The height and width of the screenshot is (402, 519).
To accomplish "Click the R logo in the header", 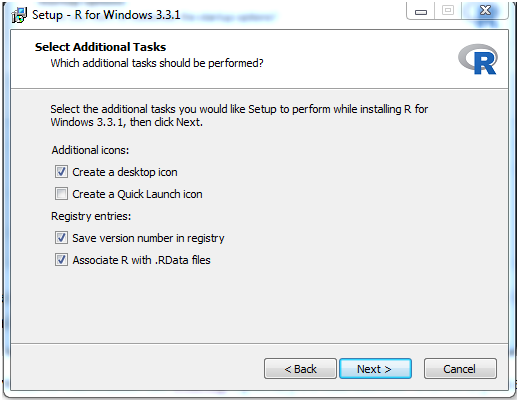I will (x=478, y=59).
